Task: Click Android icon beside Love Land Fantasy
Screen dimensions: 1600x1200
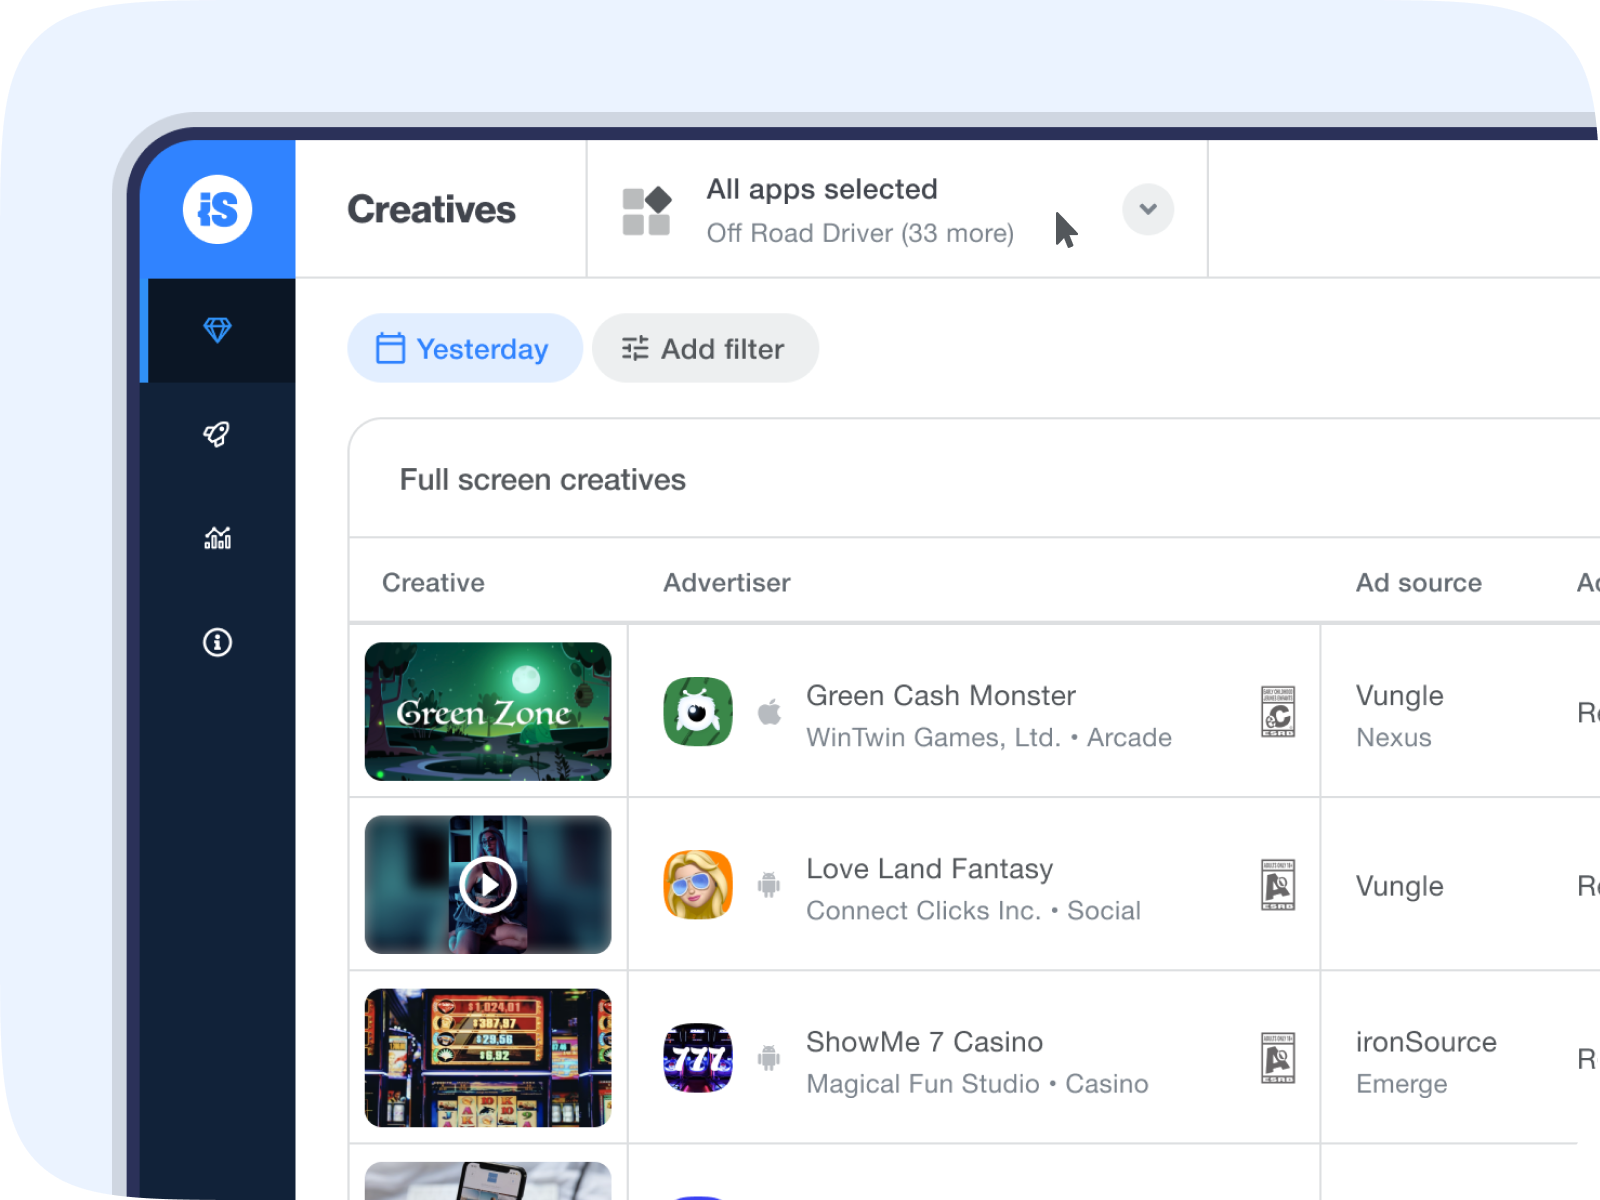Action: (769, 885)
